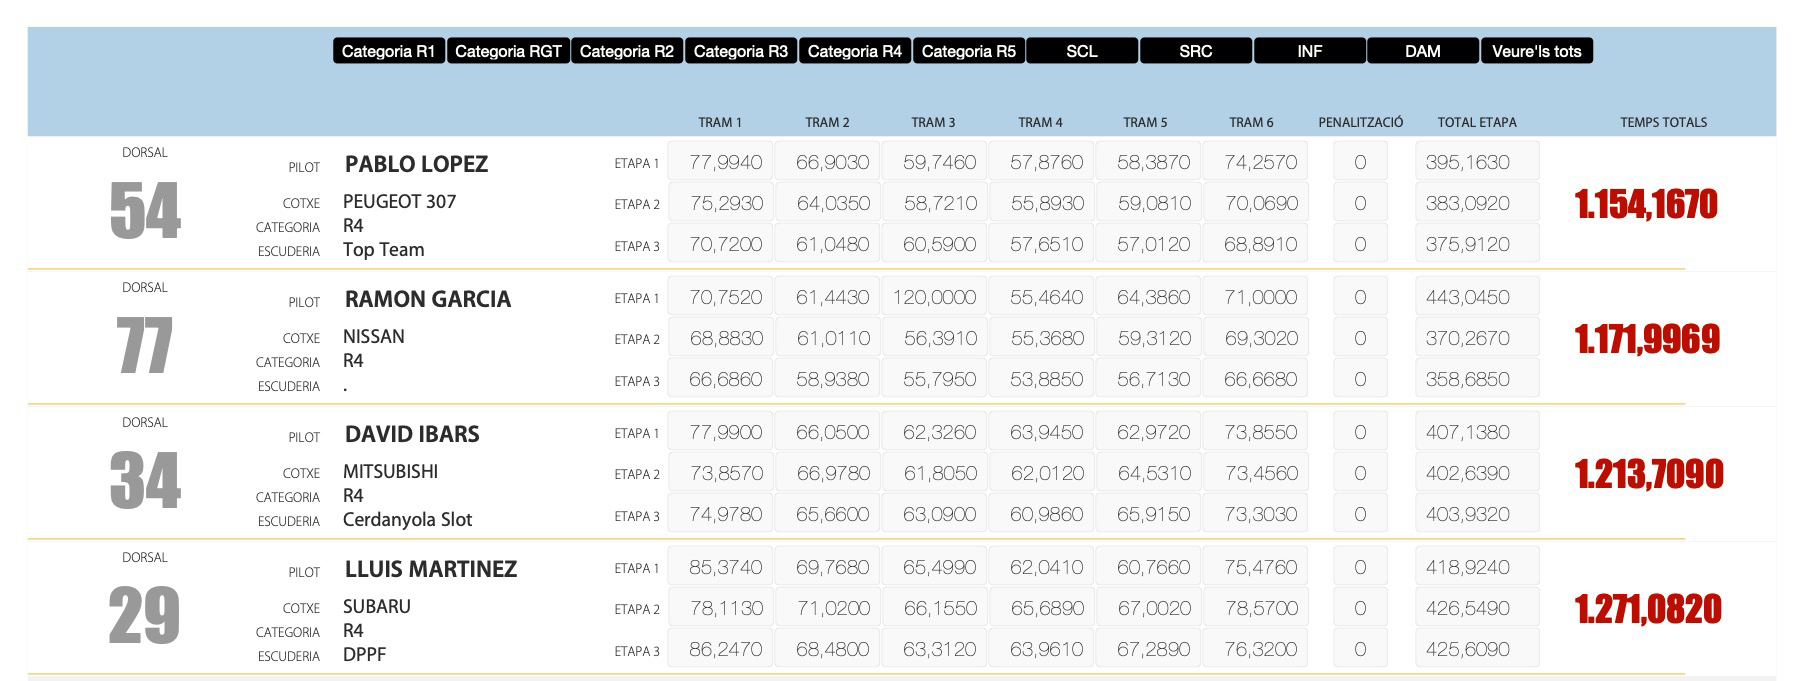Image resolution: width=1803 pixels, height=681 pixels.
Task: Filter by INF category
Action: pos(1310,51)
